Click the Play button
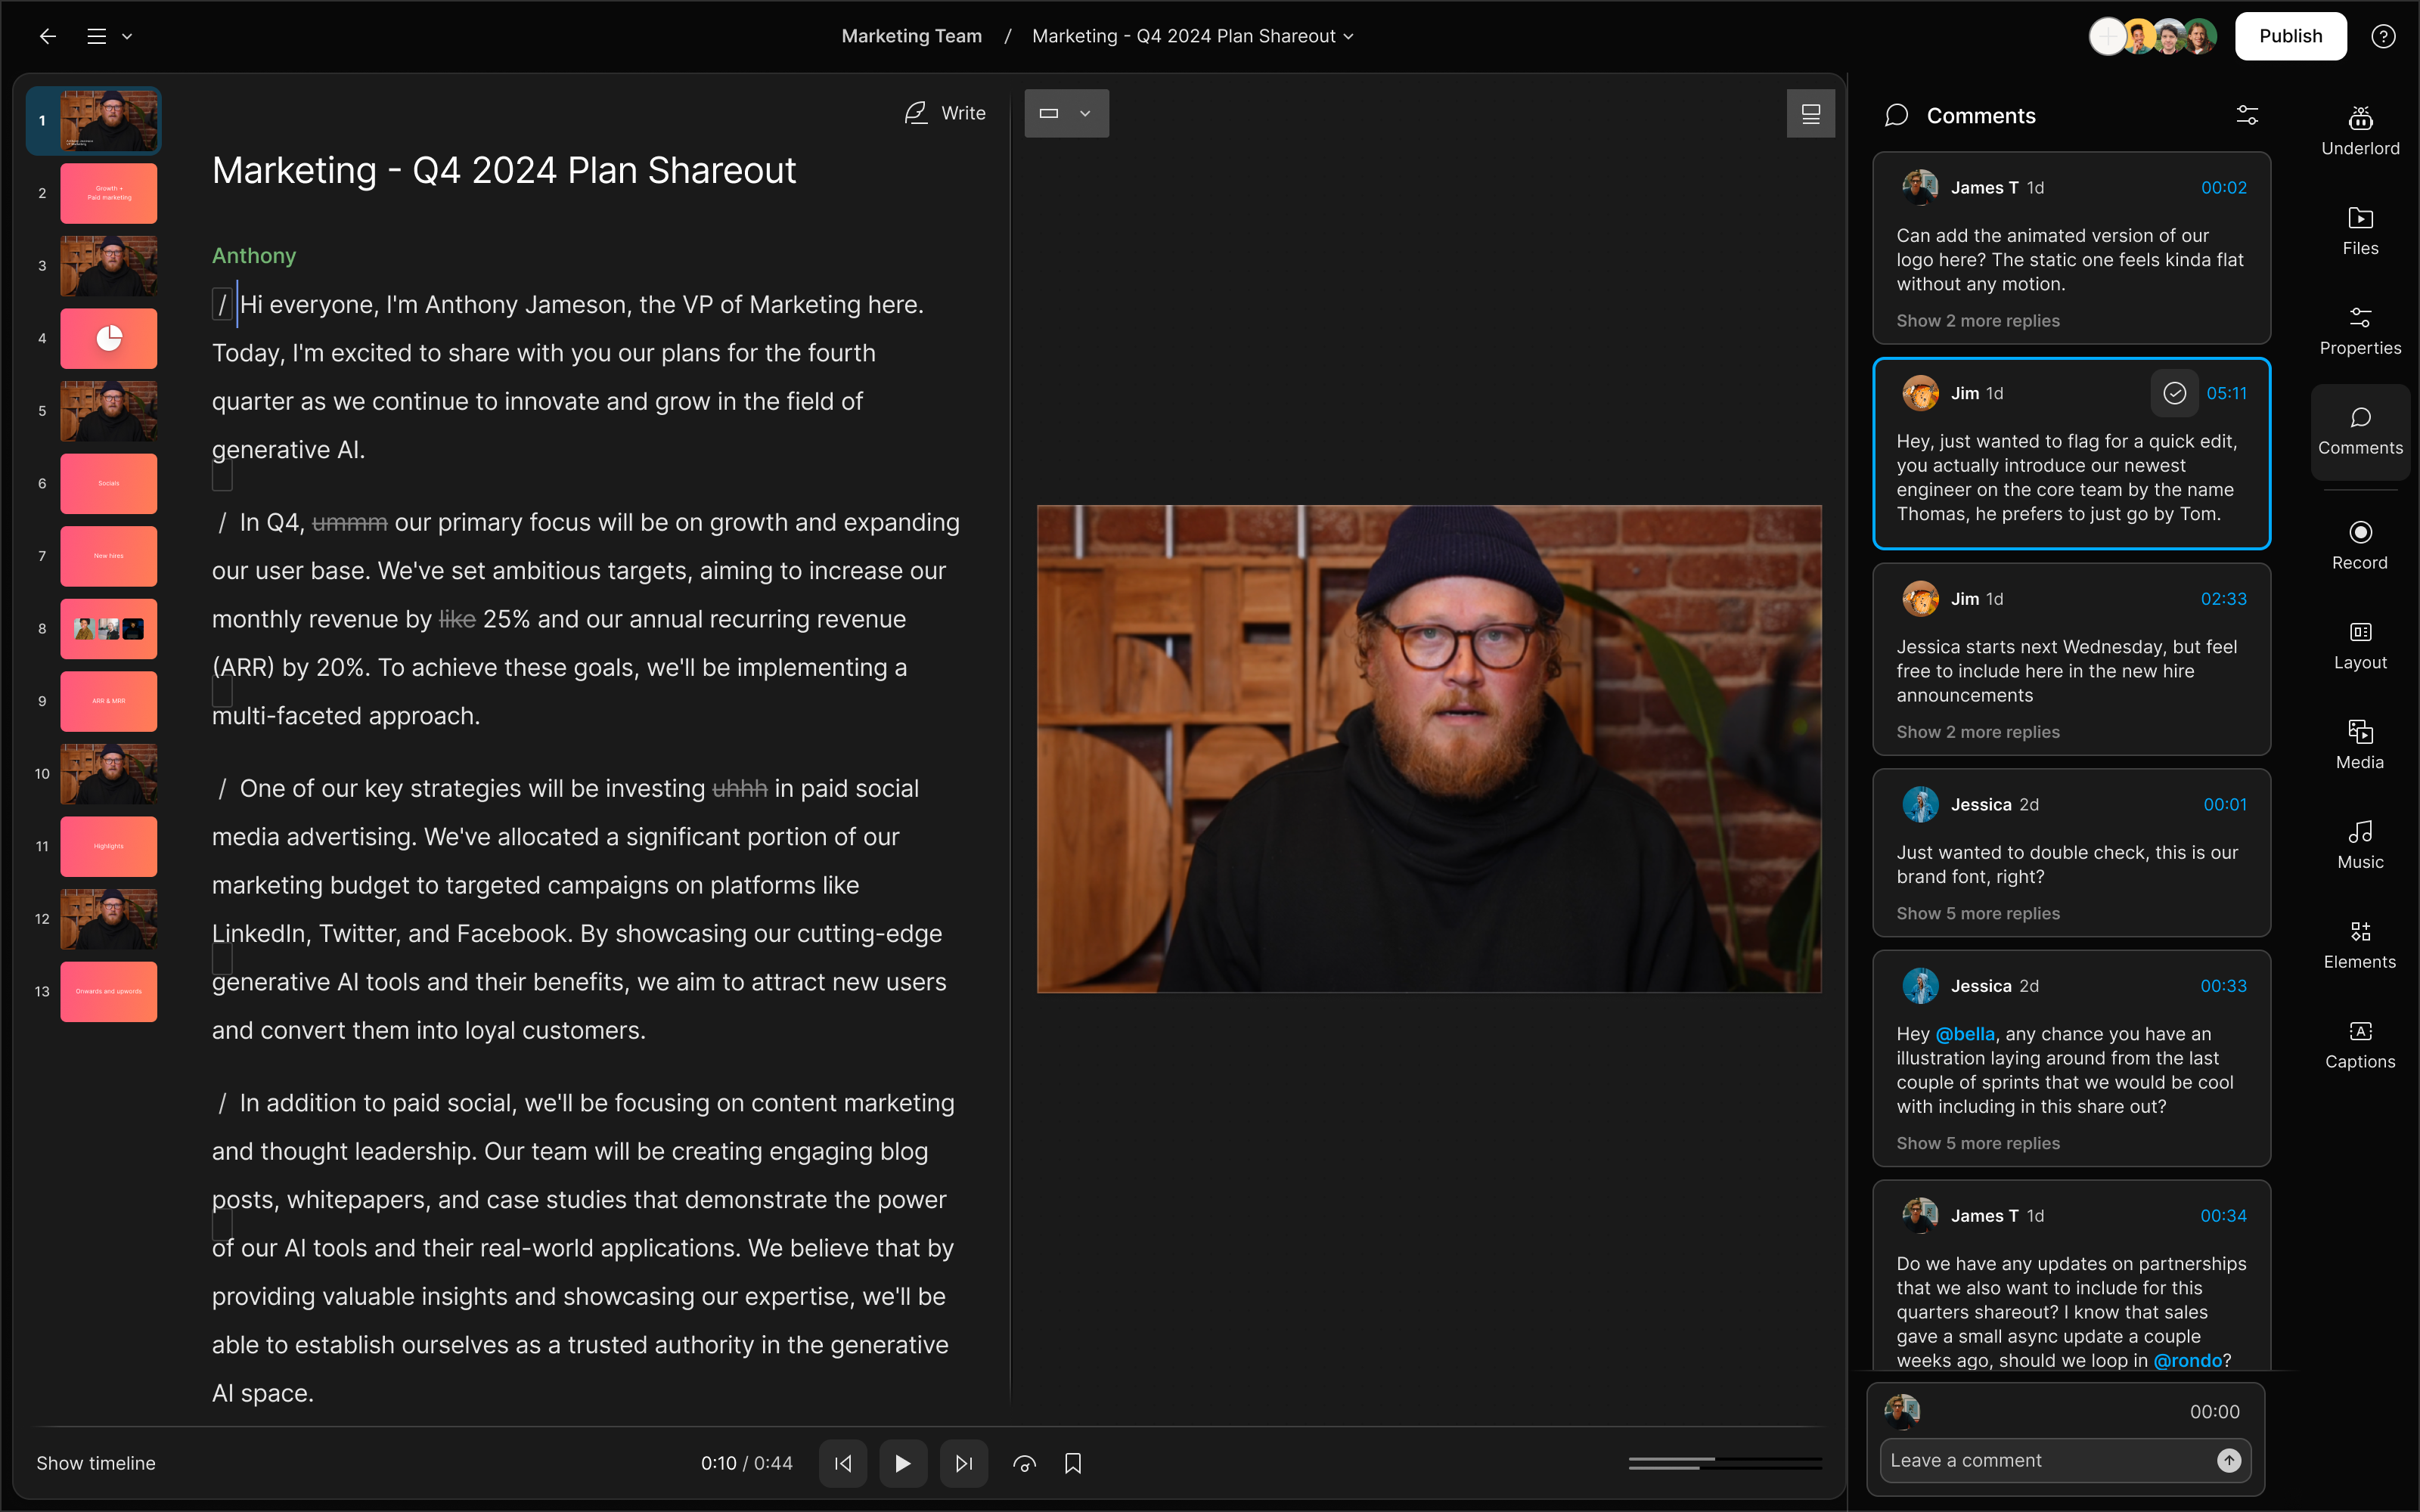The image size is (2420, 1512). pyautogui.click(x=903, y=1463)
